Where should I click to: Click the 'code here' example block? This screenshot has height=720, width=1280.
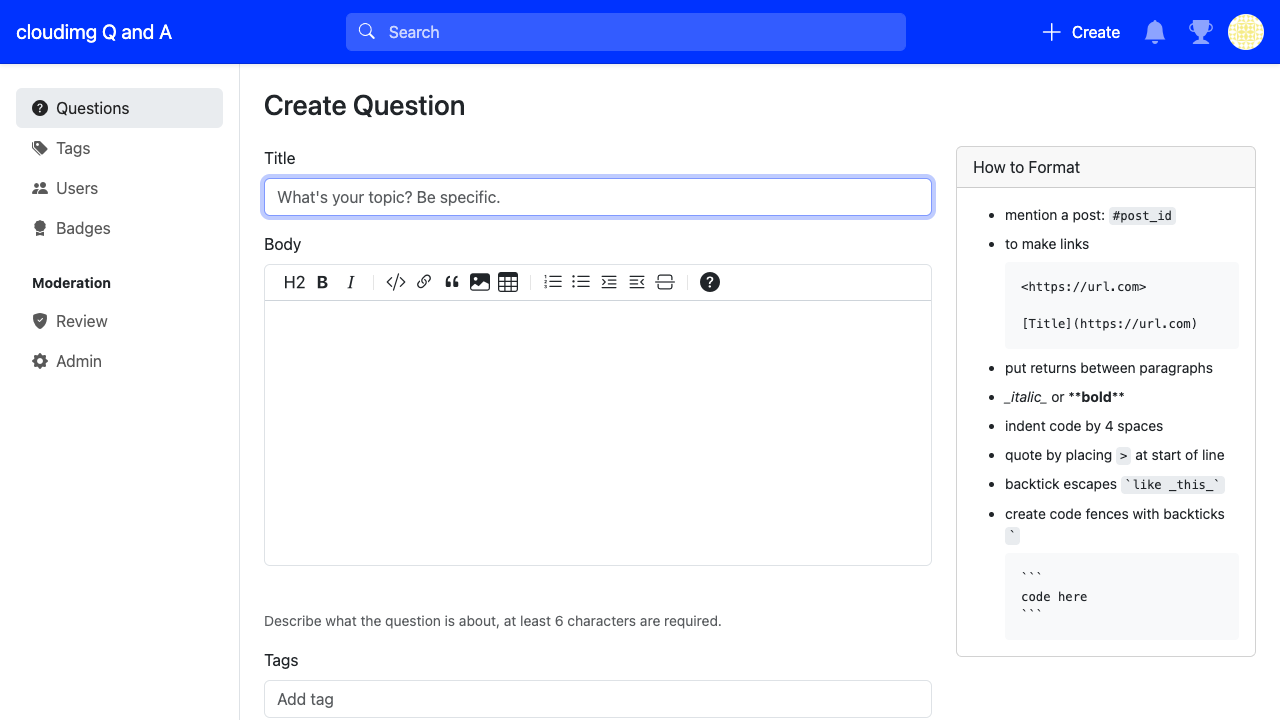click(x=1122, y=596)
